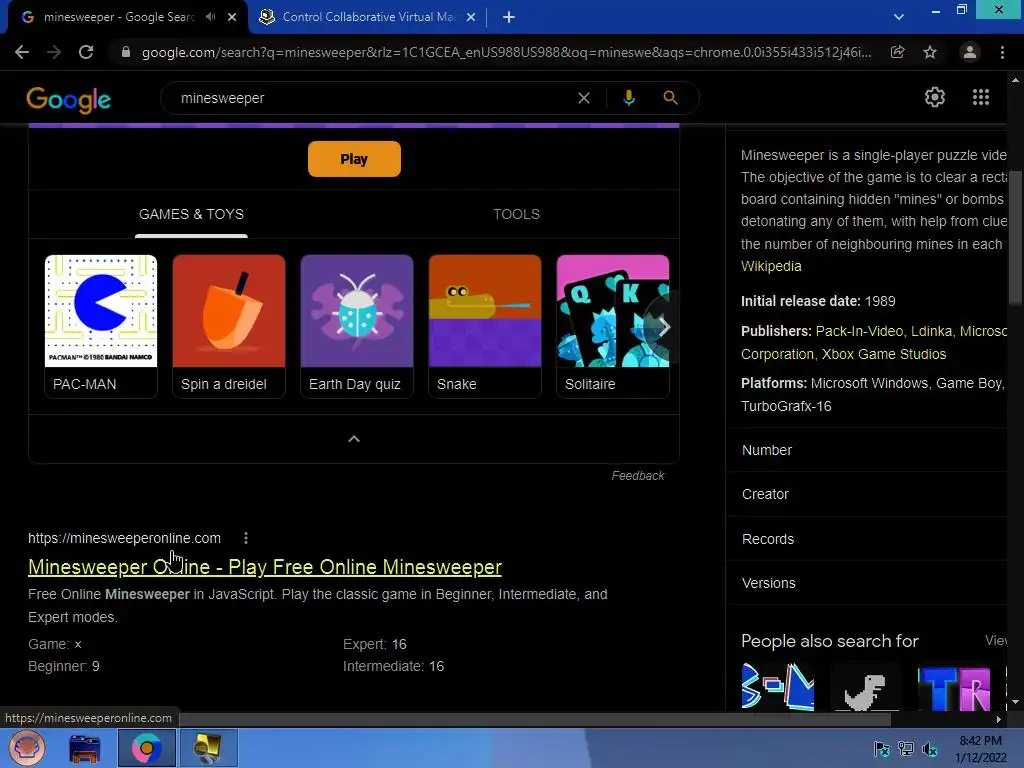Open the Google apps grid icon
The height and width of the screenshot is (768, 1024).
pos(981,97)
